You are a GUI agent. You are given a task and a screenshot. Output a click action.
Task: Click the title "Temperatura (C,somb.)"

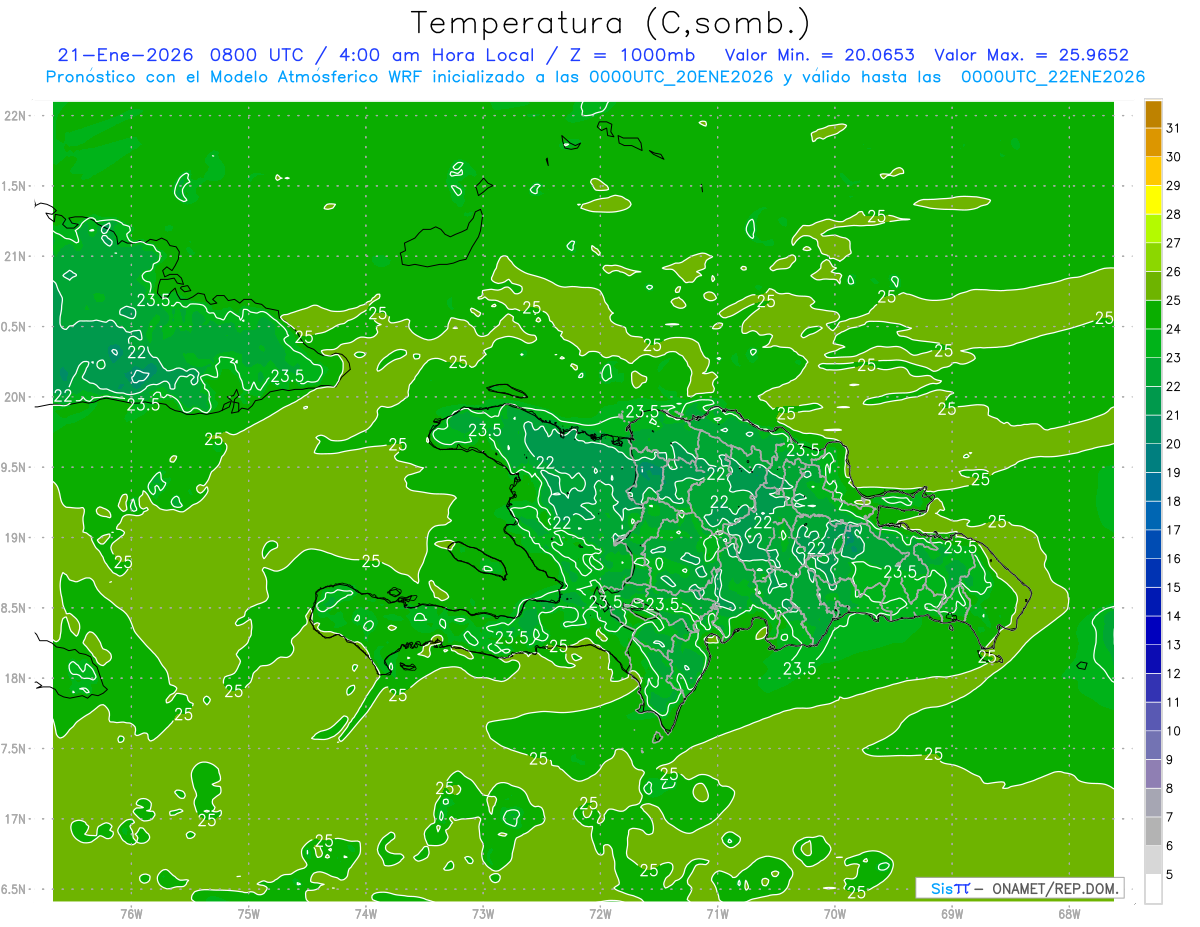point(610,23)
